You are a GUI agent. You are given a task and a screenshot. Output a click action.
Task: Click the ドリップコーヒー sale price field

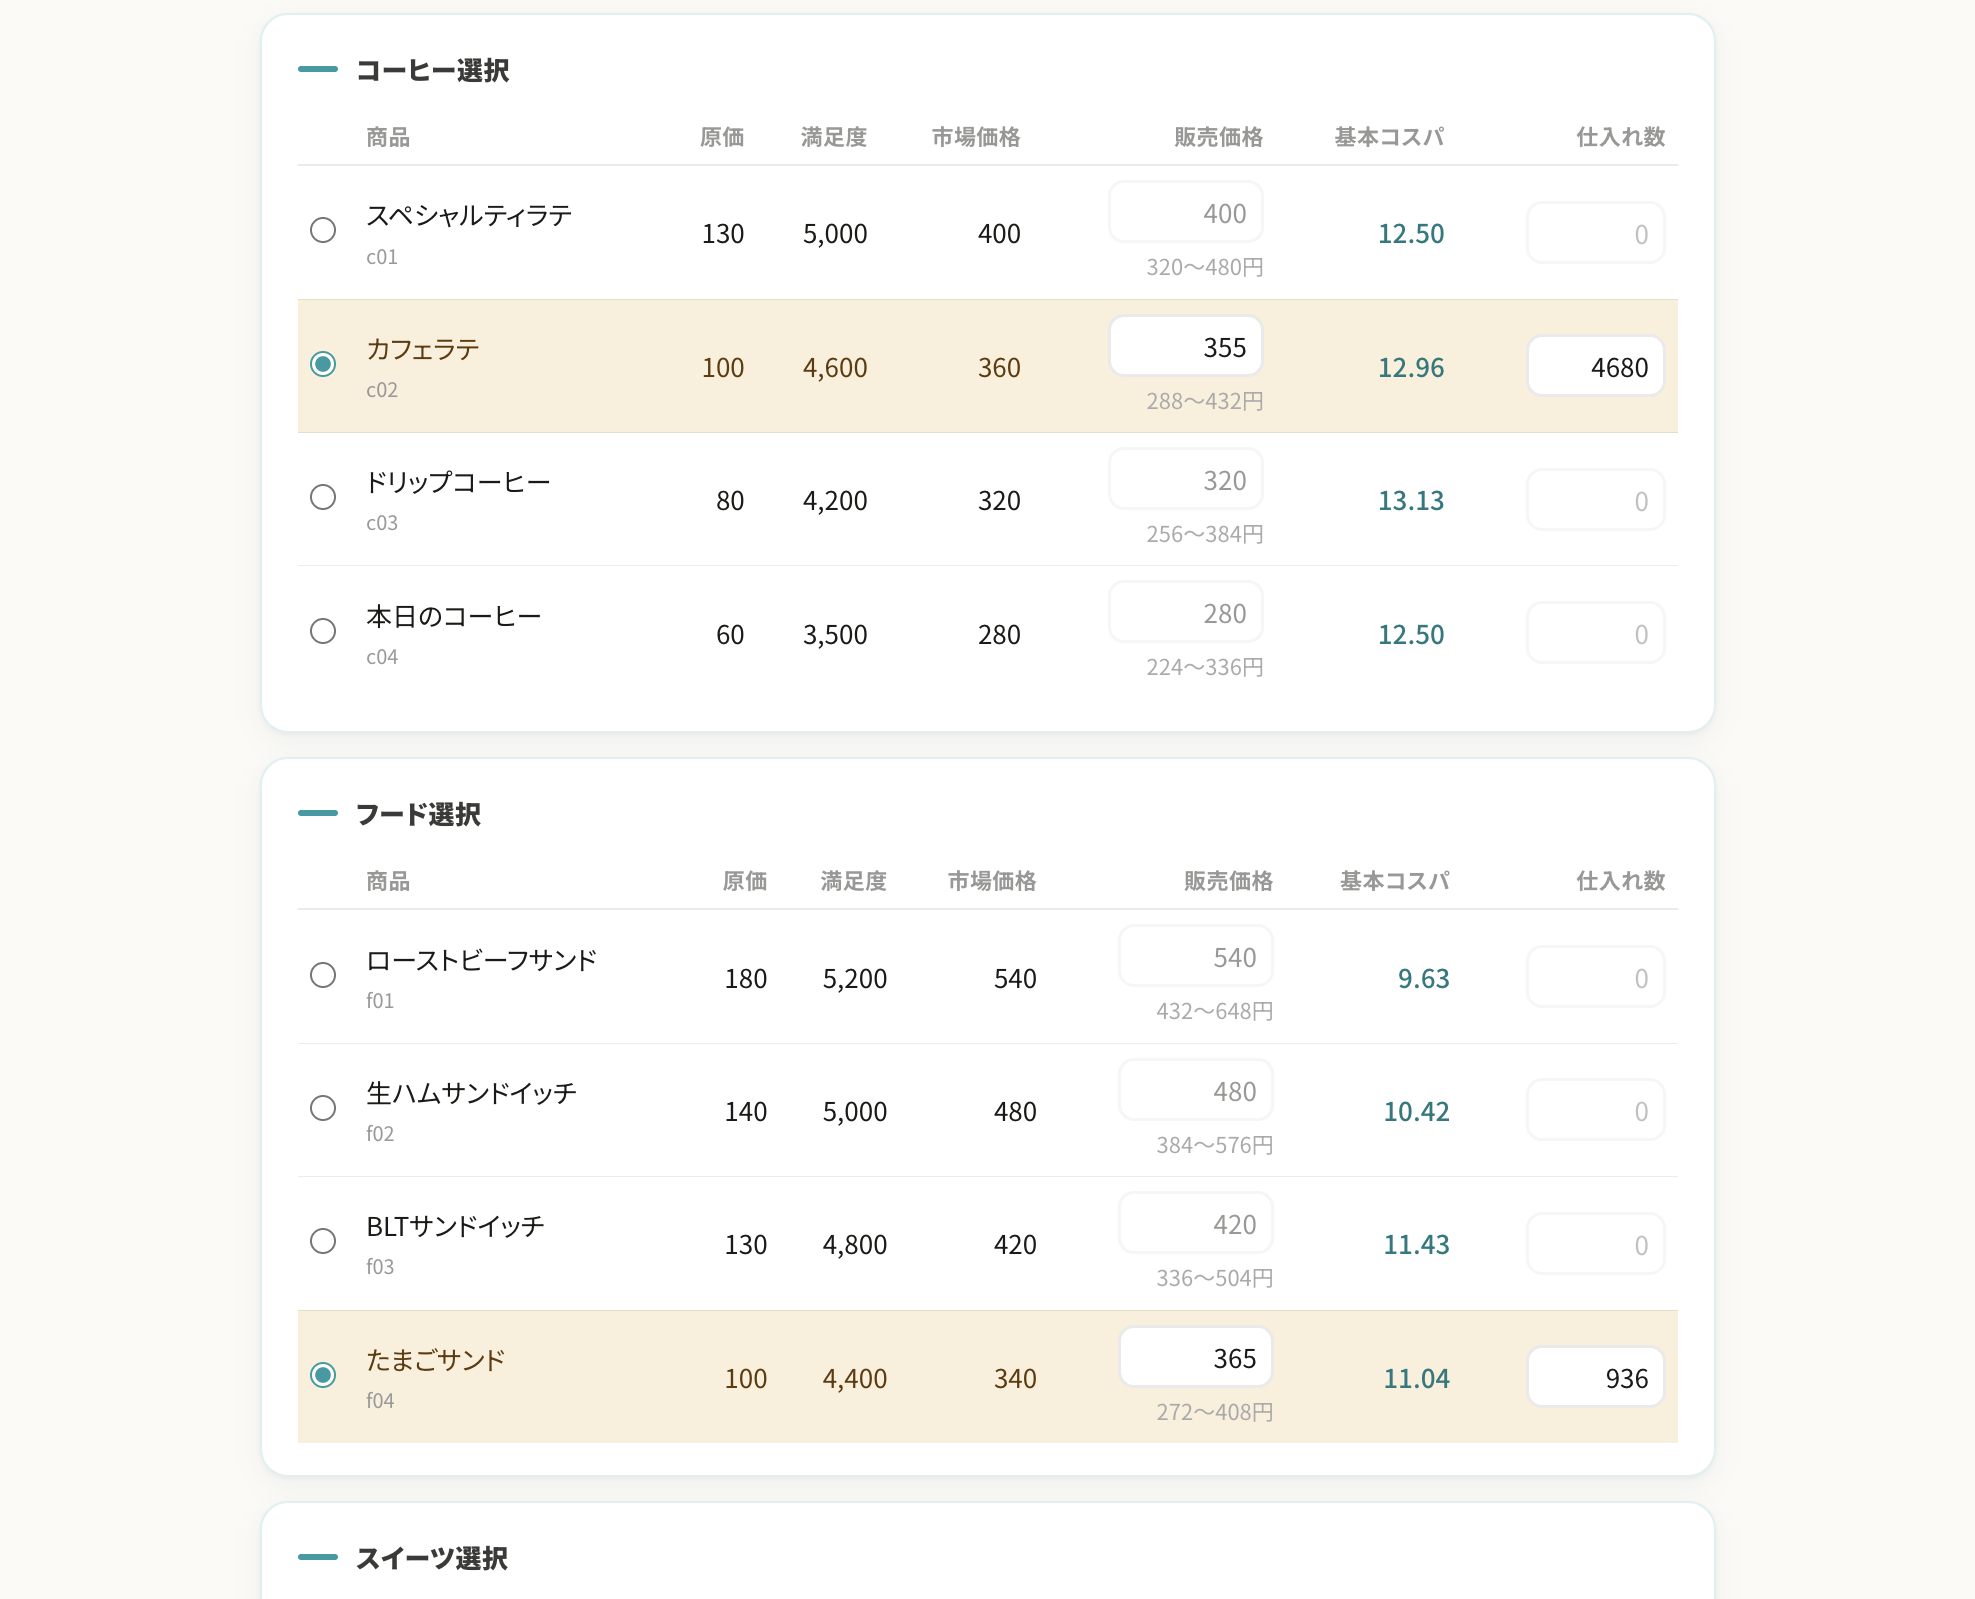coord(1186,479)
